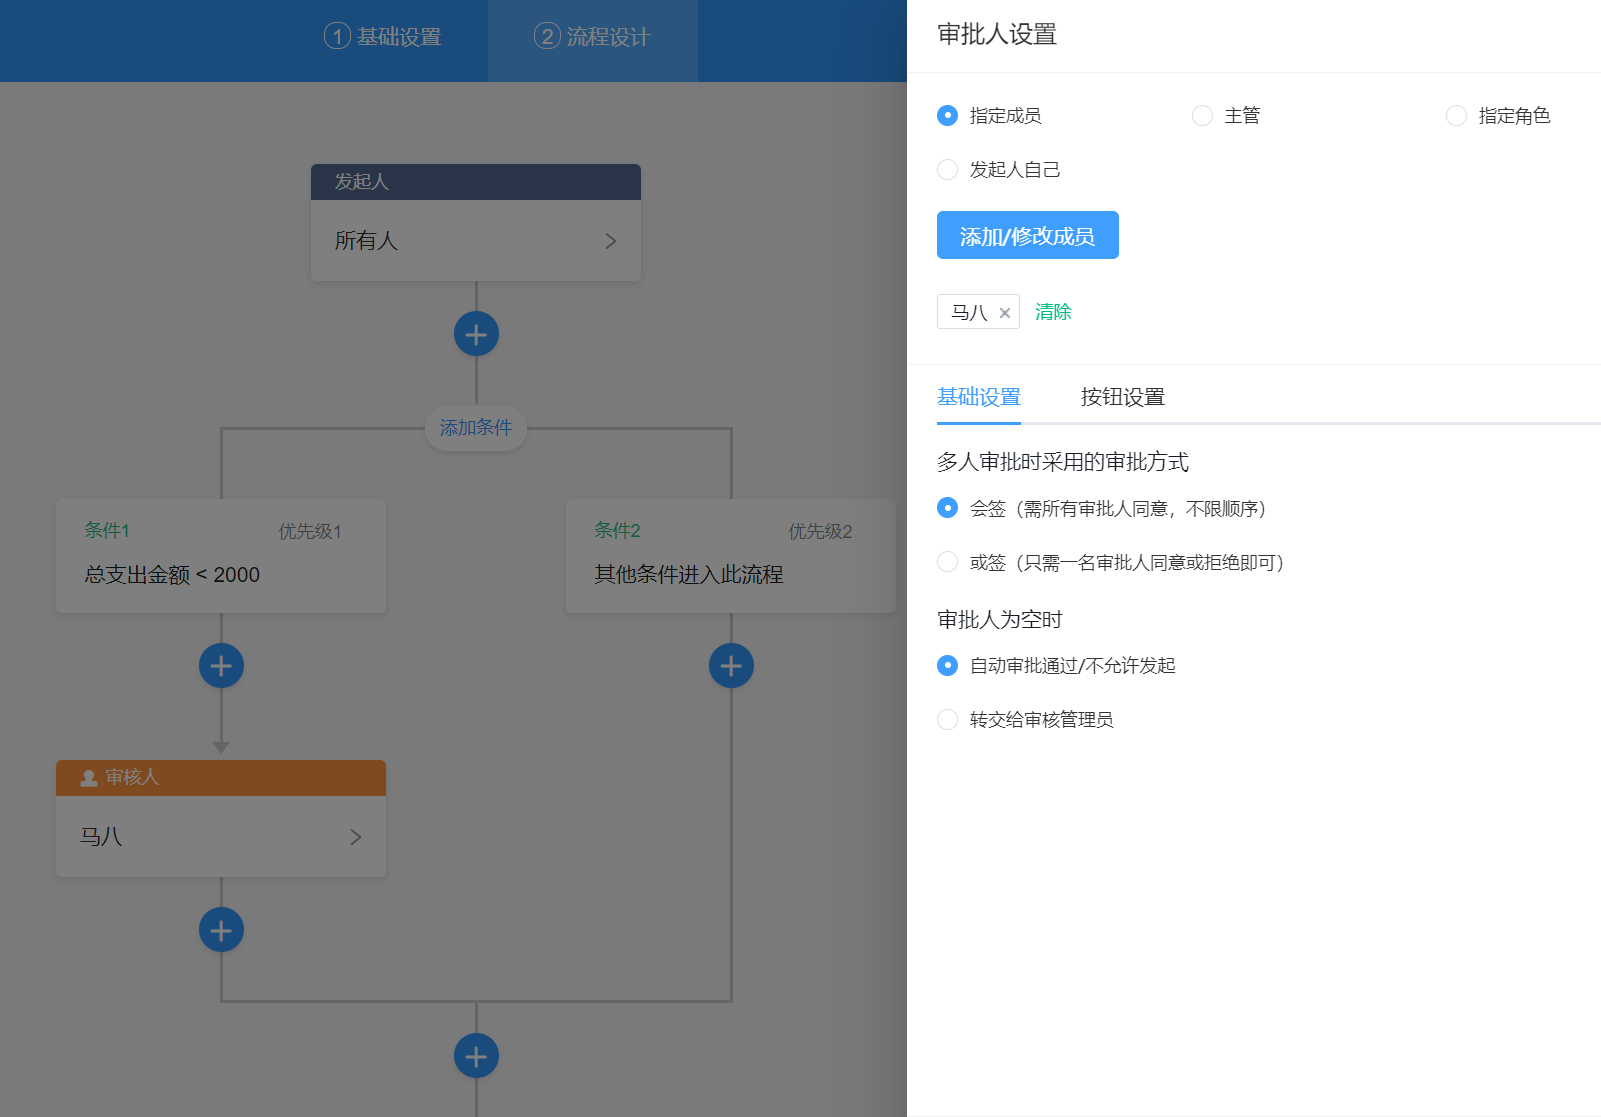Switch to the 按钮设置 tab
The height and width of the screenshot is (1117, 1601).
click(x=1122, y=396)
